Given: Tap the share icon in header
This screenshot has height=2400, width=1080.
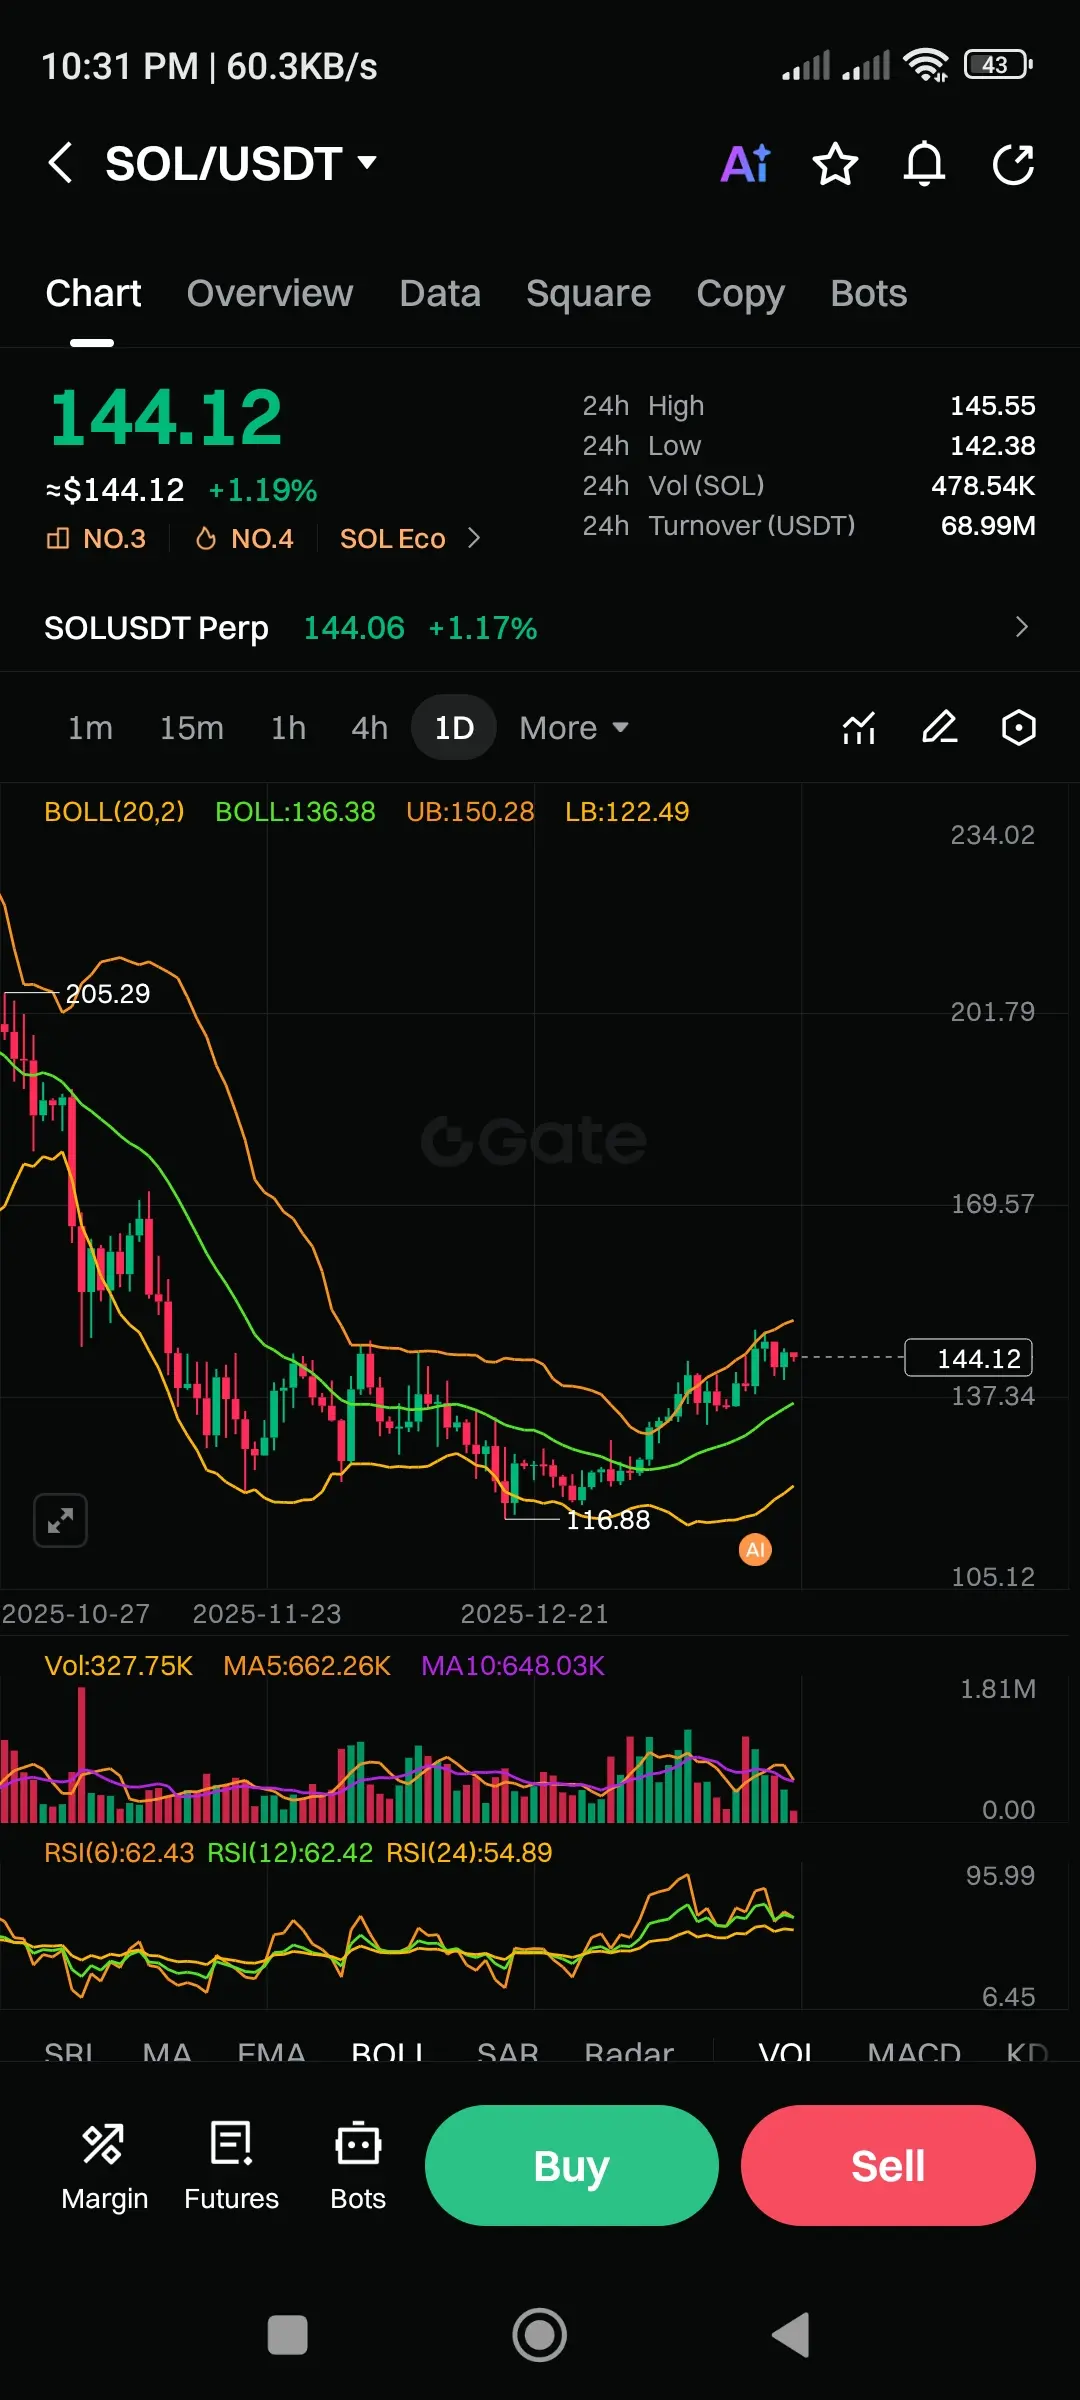Looking at the screenshot, I should pyautogui.click(x=1013, y=164).
